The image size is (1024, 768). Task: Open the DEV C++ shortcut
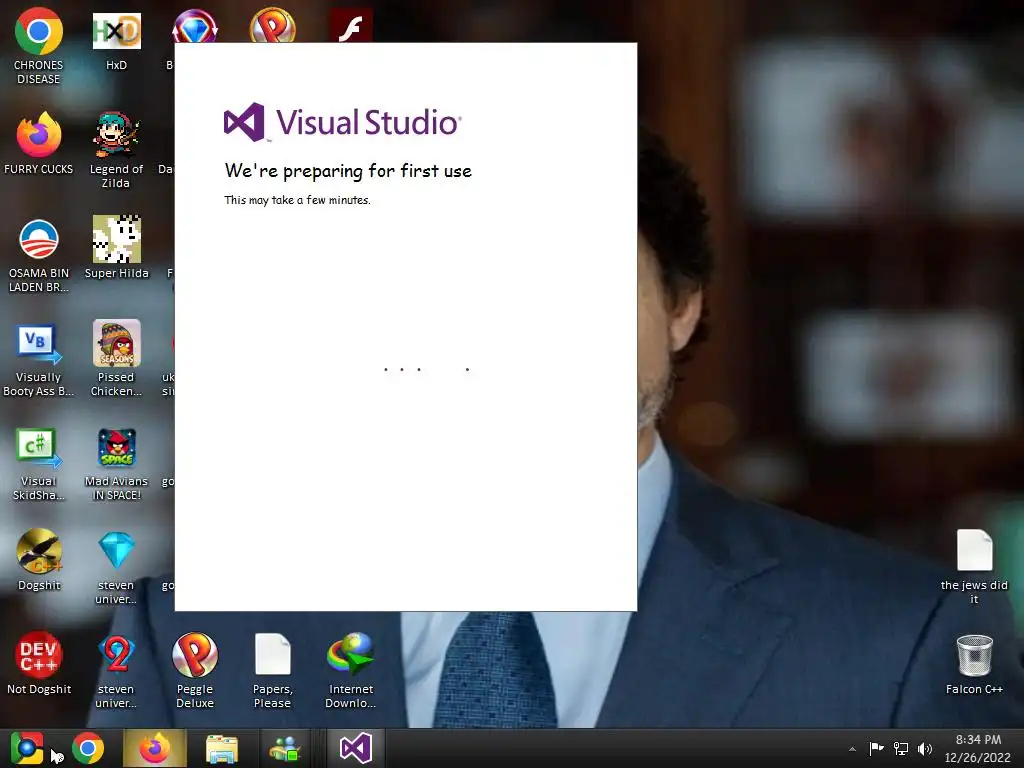click(39, 663)
